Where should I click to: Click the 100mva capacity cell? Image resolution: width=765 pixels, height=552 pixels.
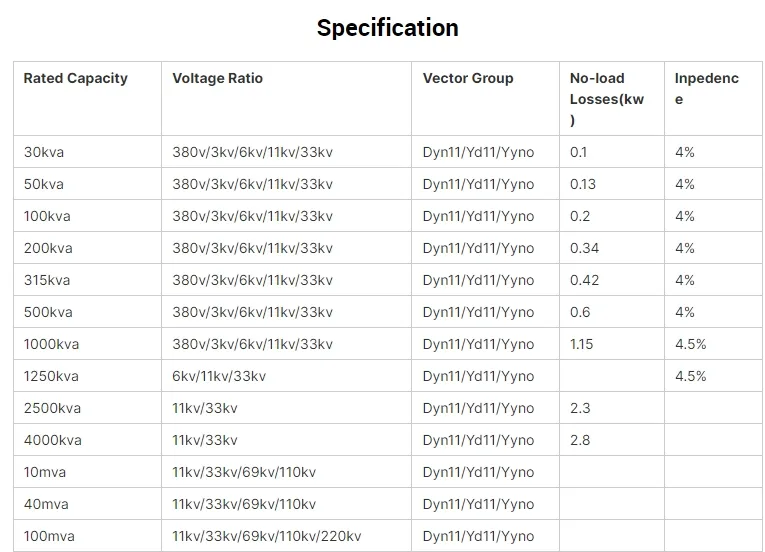click(50, 536)
